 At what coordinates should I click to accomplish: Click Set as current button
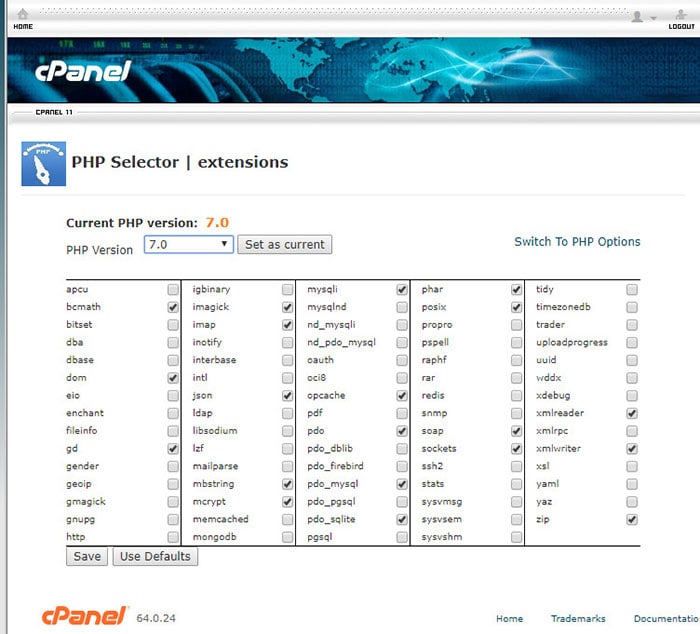click(284, 245)
